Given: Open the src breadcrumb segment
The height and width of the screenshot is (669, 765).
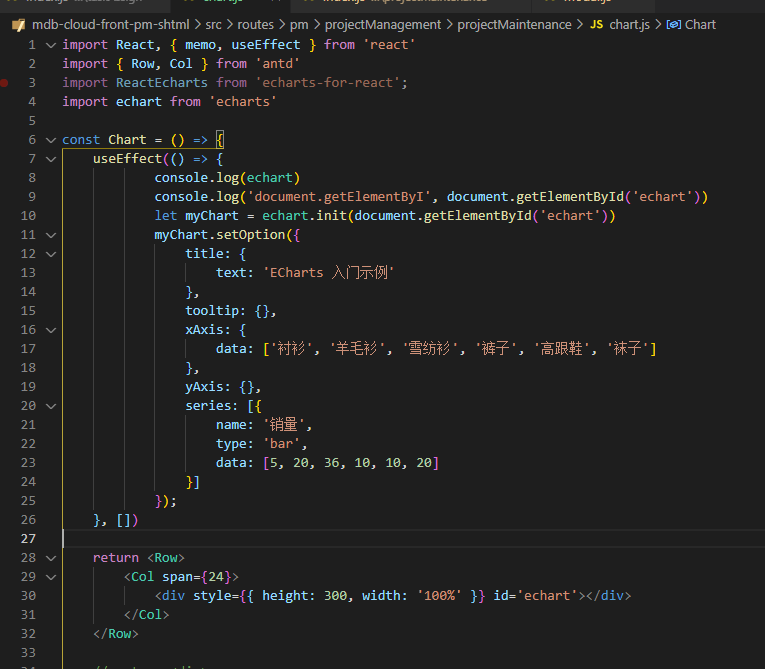Looking at the screenshot, I should coord(213,24).
